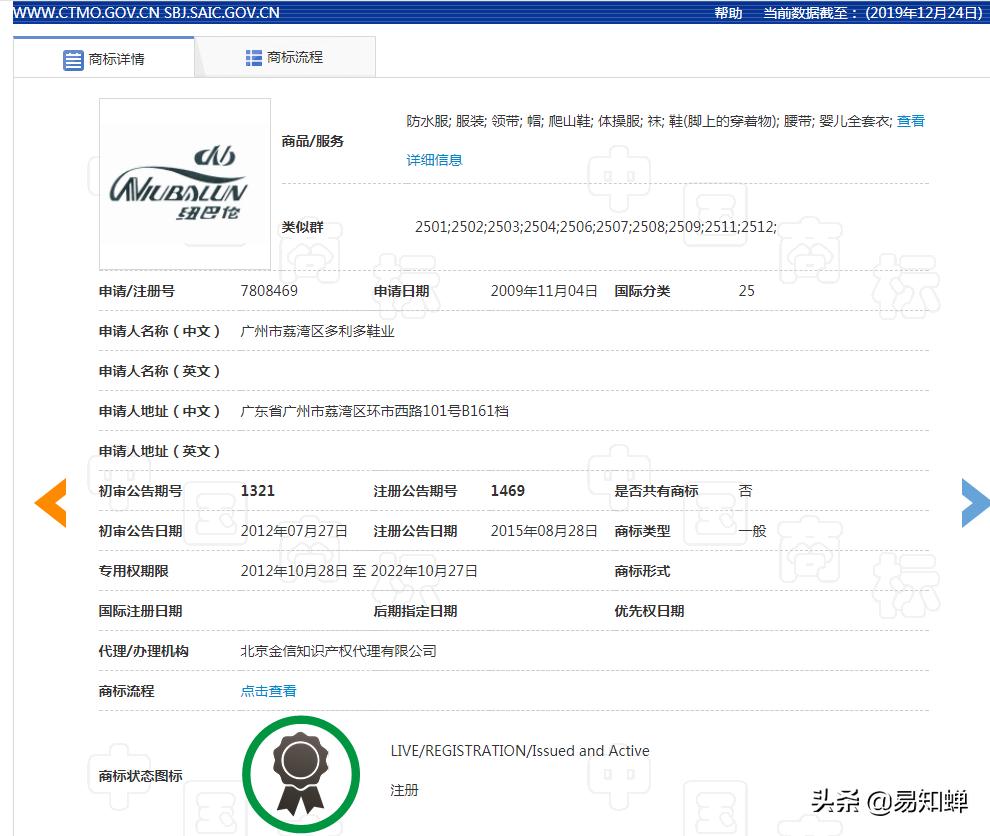Open the 商标流程 tab
The width and height of the screenshot is (990, 836).
coord(297,58)
